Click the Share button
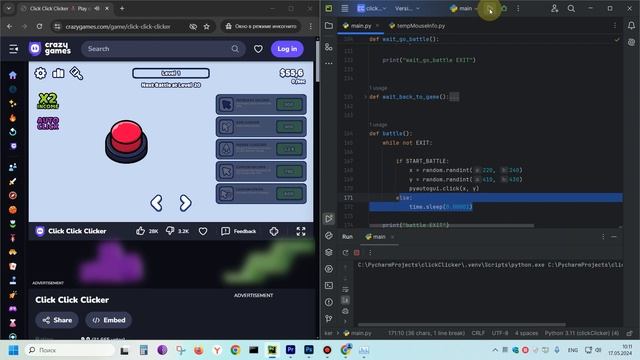This screenshot has width=640, height=360. 57,320
